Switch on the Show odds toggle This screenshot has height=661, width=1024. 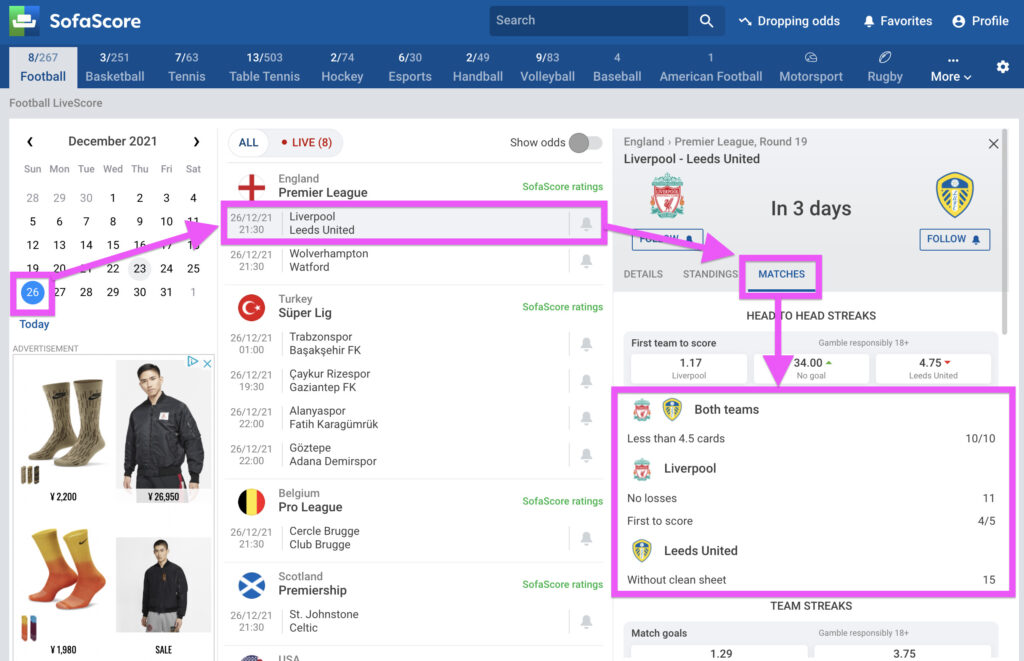[585, 142]
